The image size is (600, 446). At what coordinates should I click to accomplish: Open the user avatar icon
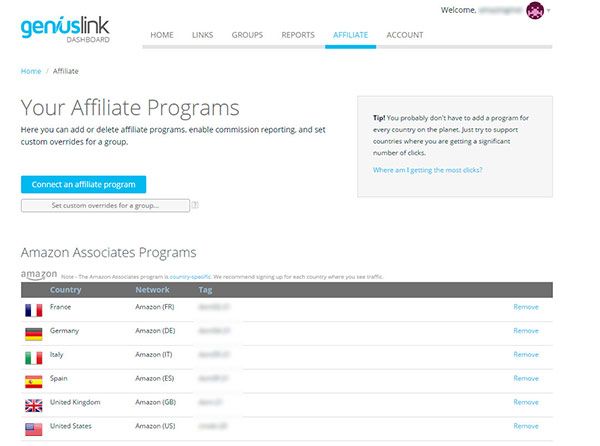pyautogui.click(x=535, y=10)
